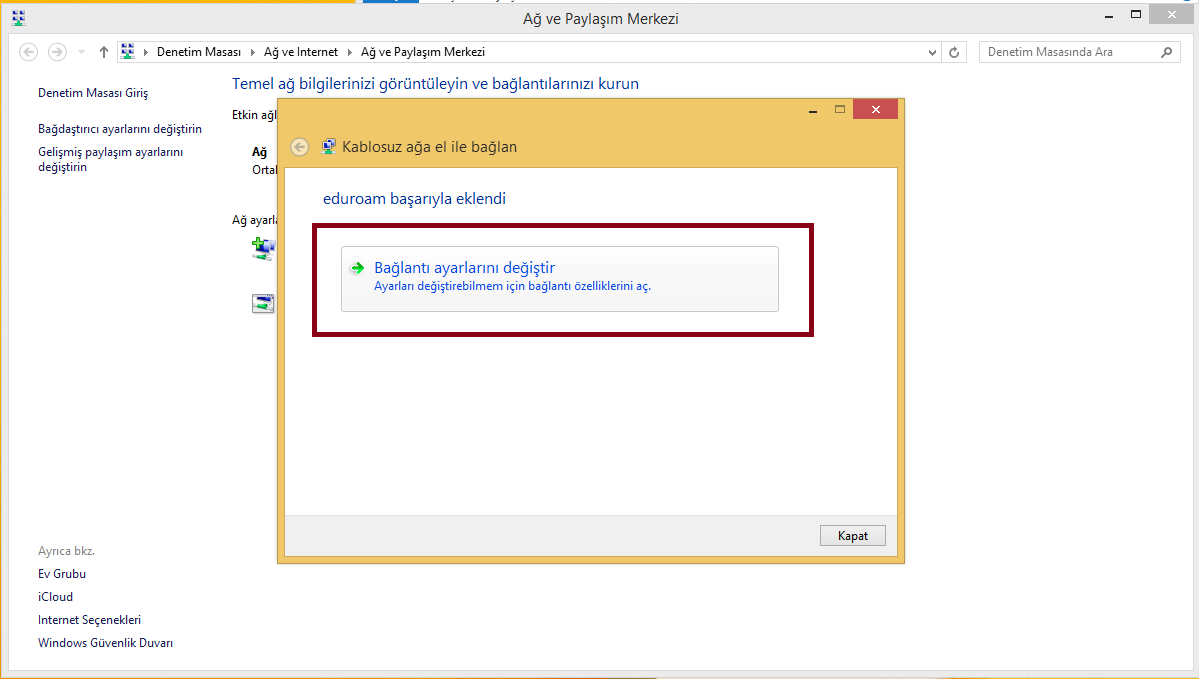This screenshot has height=679, width=1199.
Task: Expand the chevron after Ağ ve Internet breadcrumb
Action: point(349,52)
